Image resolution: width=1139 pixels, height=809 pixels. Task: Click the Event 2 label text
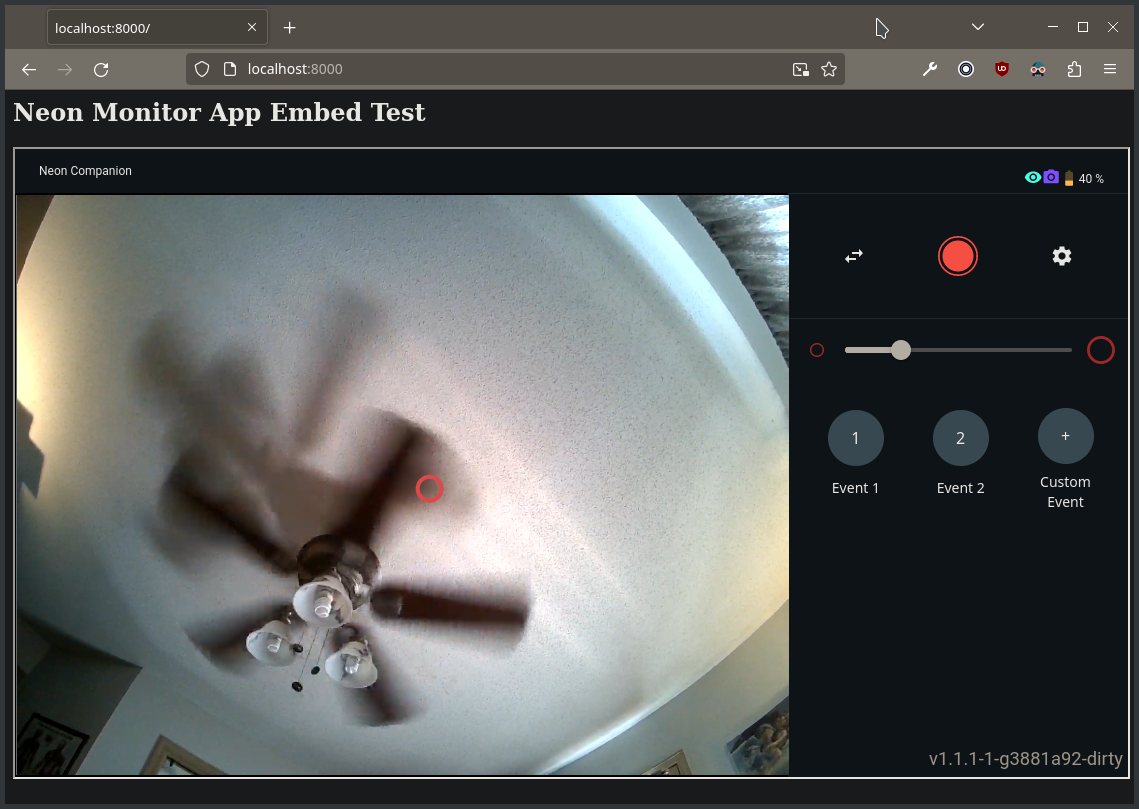coord(960,488)
